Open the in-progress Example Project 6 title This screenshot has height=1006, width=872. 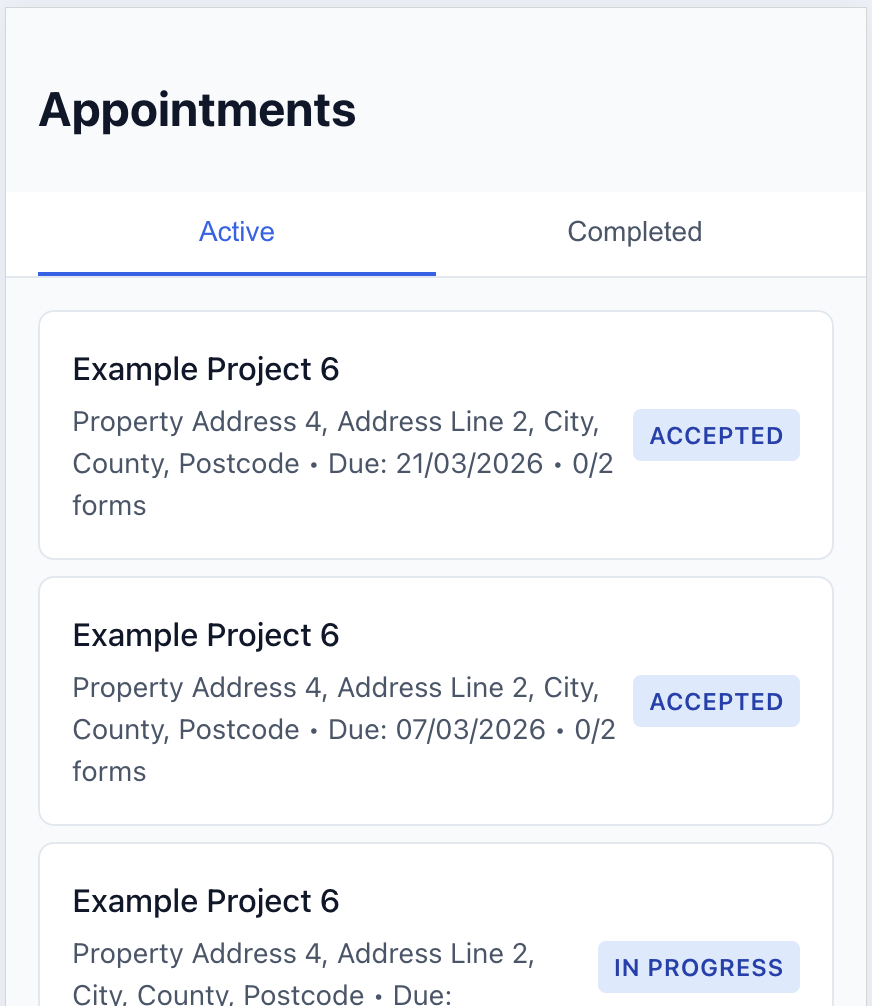(206, 902)
